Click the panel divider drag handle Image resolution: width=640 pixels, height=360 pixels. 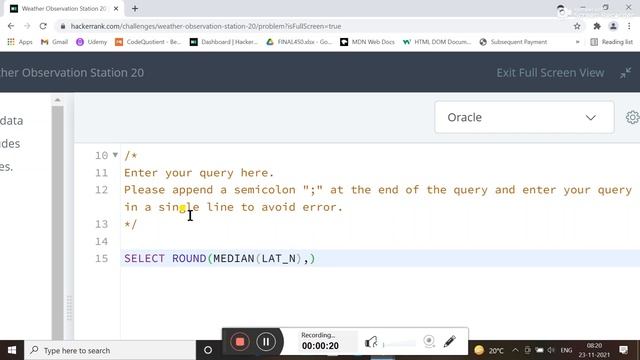[x=69, y=308]
